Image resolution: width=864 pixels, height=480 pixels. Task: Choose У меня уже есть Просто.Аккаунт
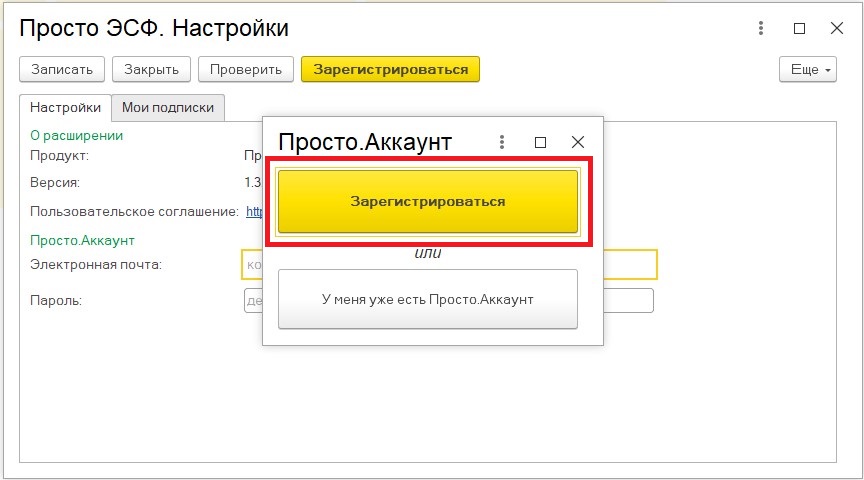click(428, 299)
